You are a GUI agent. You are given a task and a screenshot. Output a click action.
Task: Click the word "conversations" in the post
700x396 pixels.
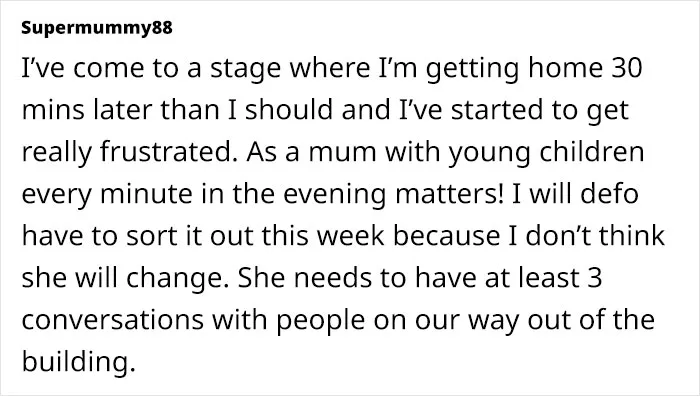click(112, 320)
